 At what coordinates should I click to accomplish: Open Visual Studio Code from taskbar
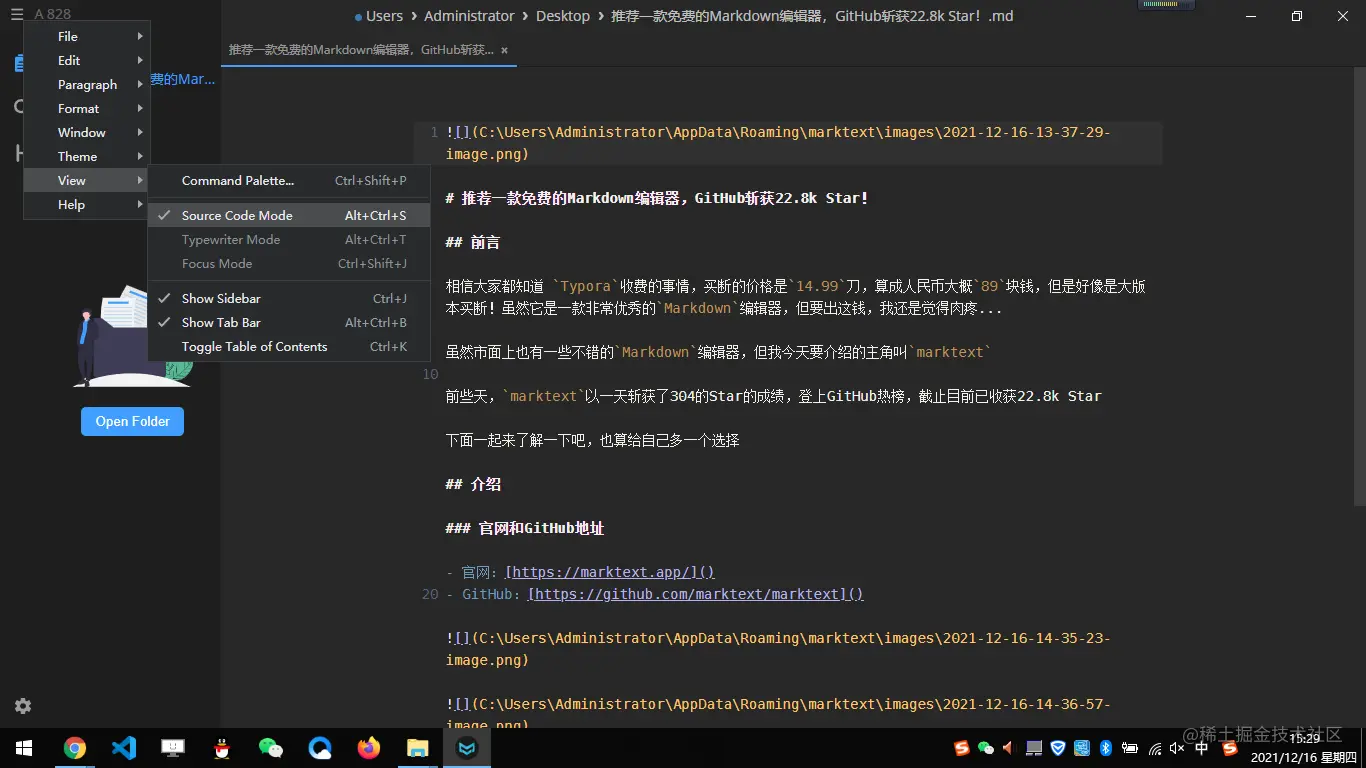(x=124, y=748)
